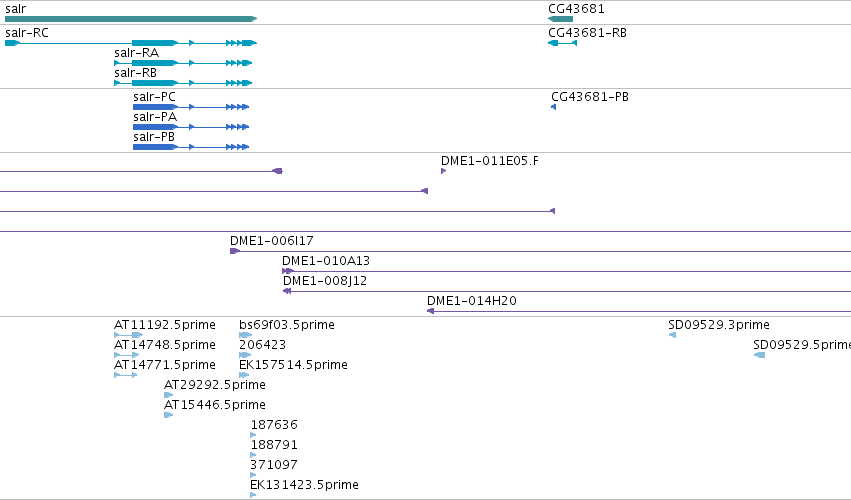Click the 188791 EST arrow
The height and width of the screenshot is (500, 851).
click(253, 455)
